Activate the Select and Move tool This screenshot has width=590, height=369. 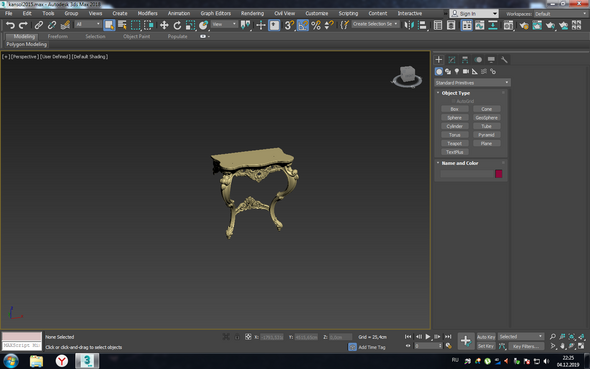click(164, 25)
